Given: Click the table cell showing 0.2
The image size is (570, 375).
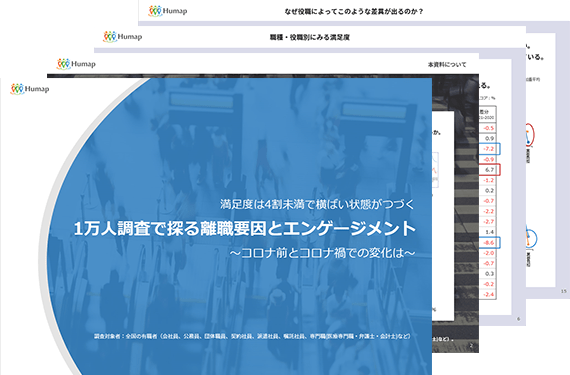Looking at the screenshot, I should (x=489, y=191).
